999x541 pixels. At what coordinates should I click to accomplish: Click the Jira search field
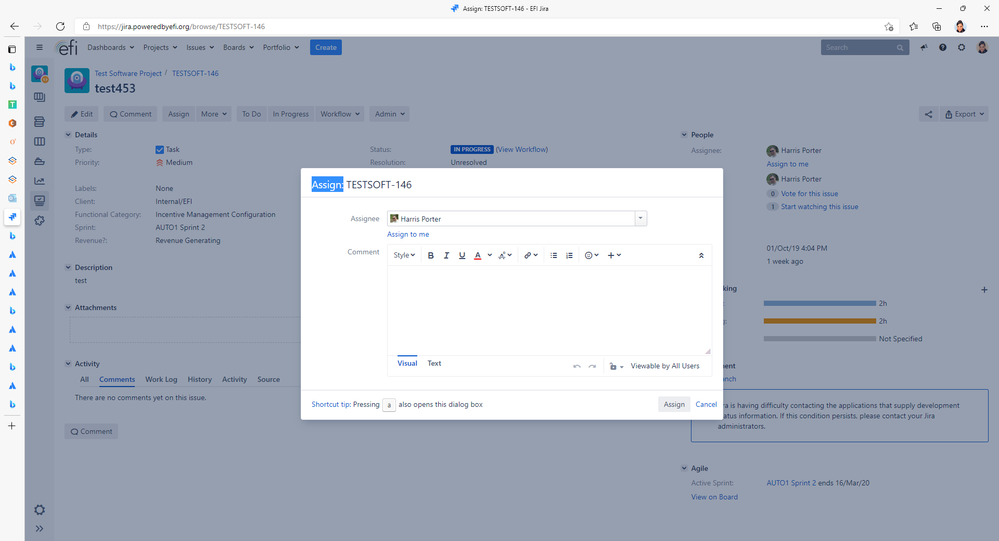865,48
